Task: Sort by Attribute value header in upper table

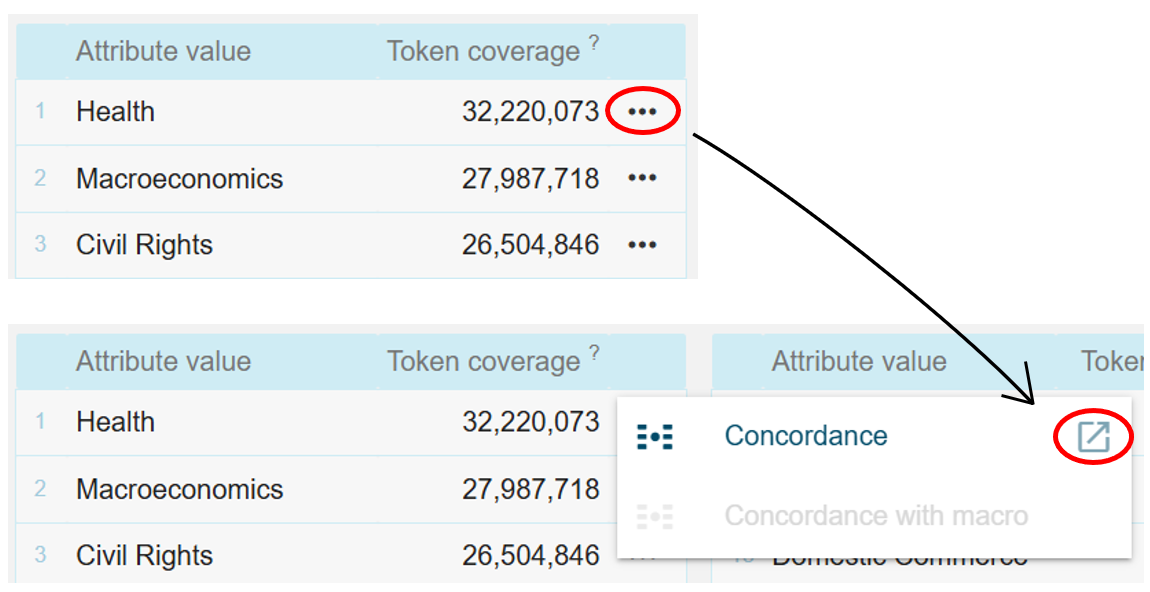Action: pyautogui.click(x=163, y=52)
